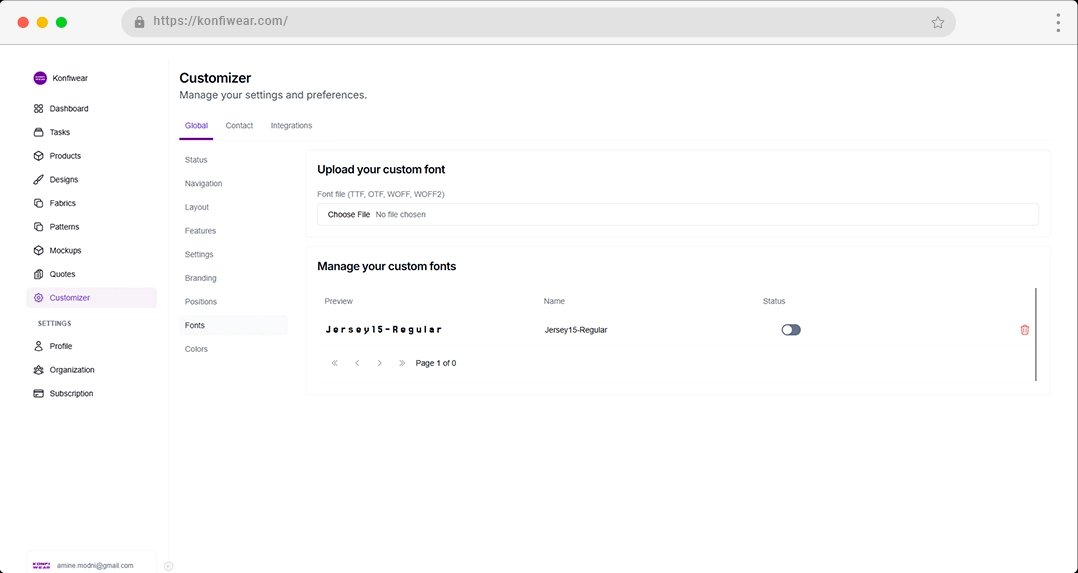
Task: Click the Name column header
Action: 554,301
